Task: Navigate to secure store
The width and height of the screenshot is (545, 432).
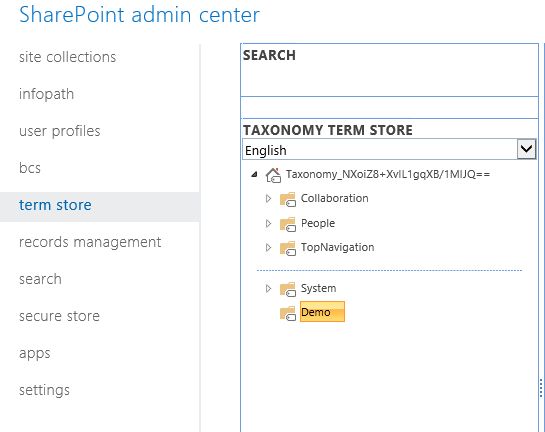Action: coord(59,316)
